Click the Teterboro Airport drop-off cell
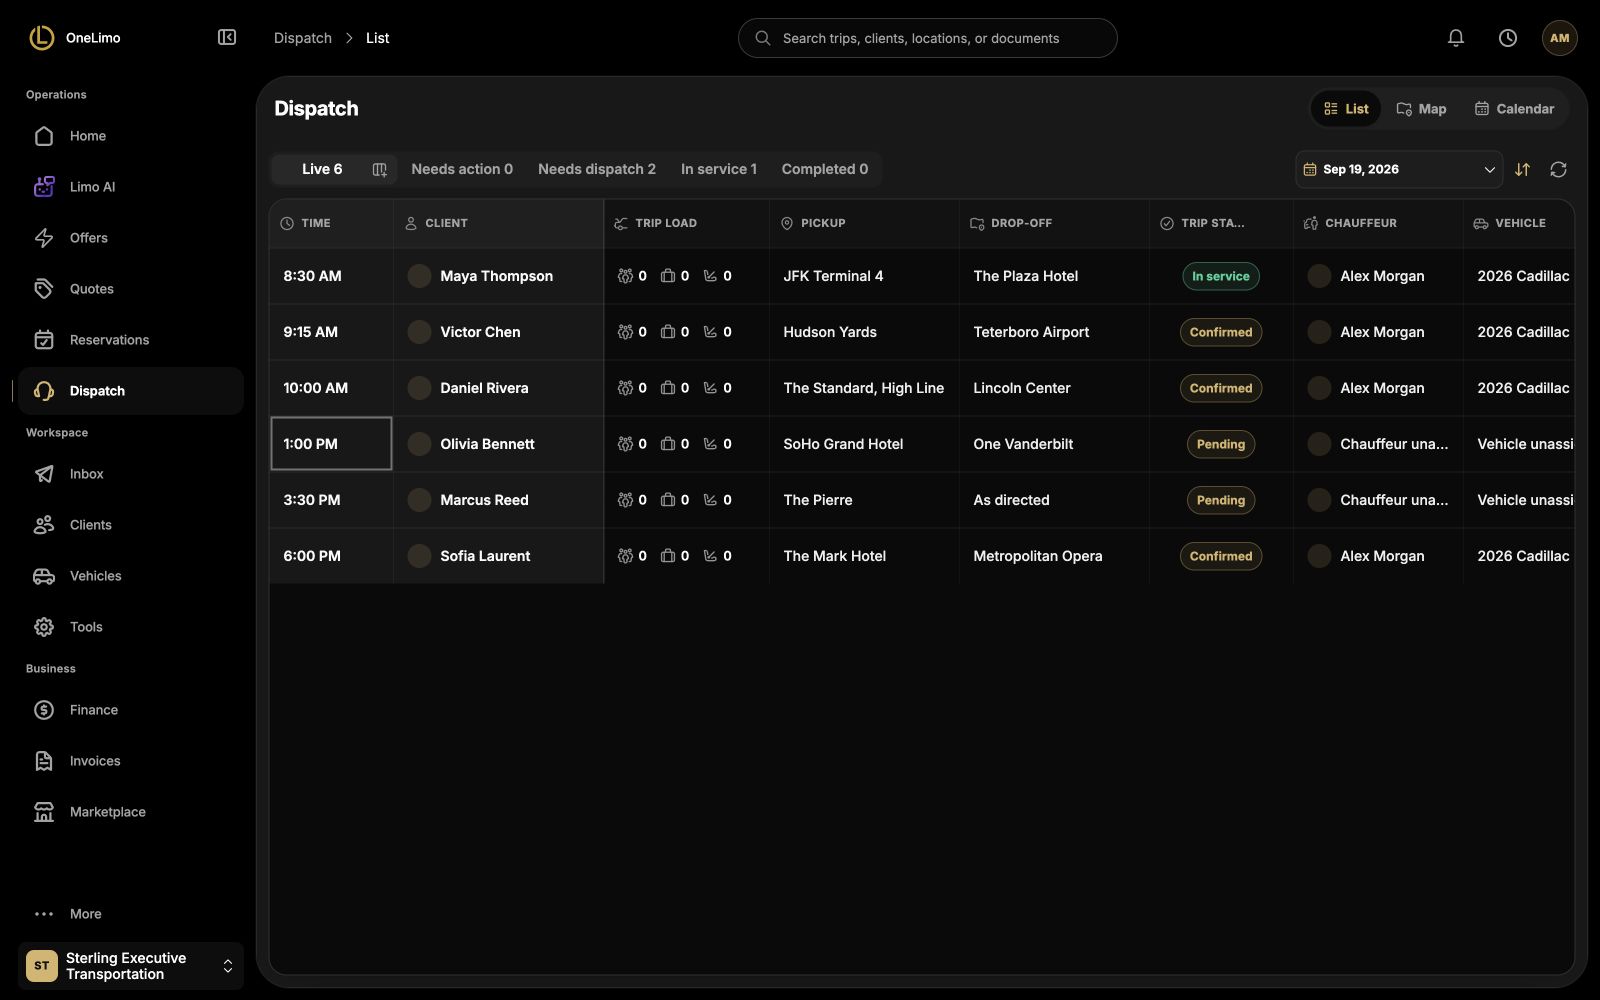The image size is (1600, 1000). 1054,332
